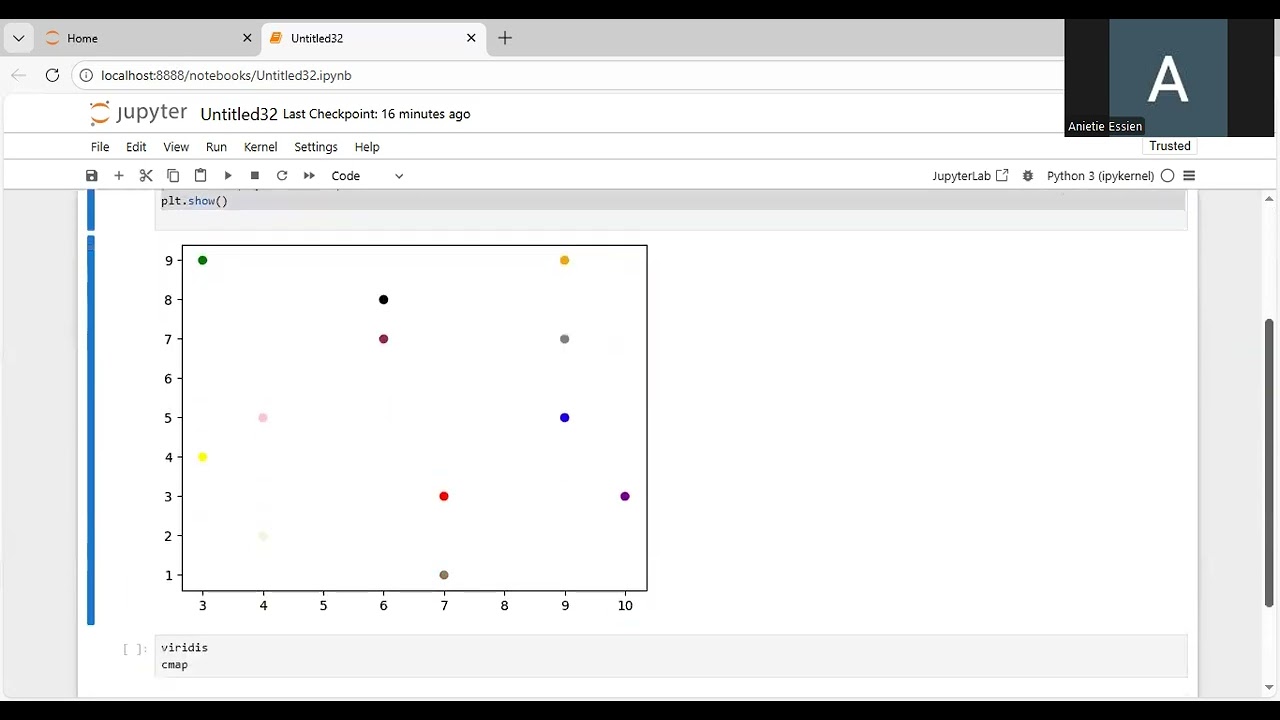Click the page vertical scrollbar thumb
The width and height of the screenshot is (1280, 720).
pos(1270,462)
